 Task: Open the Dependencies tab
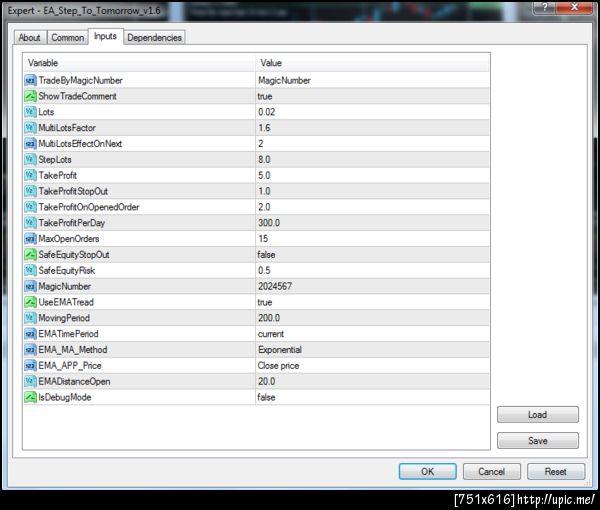pos(155,37)
